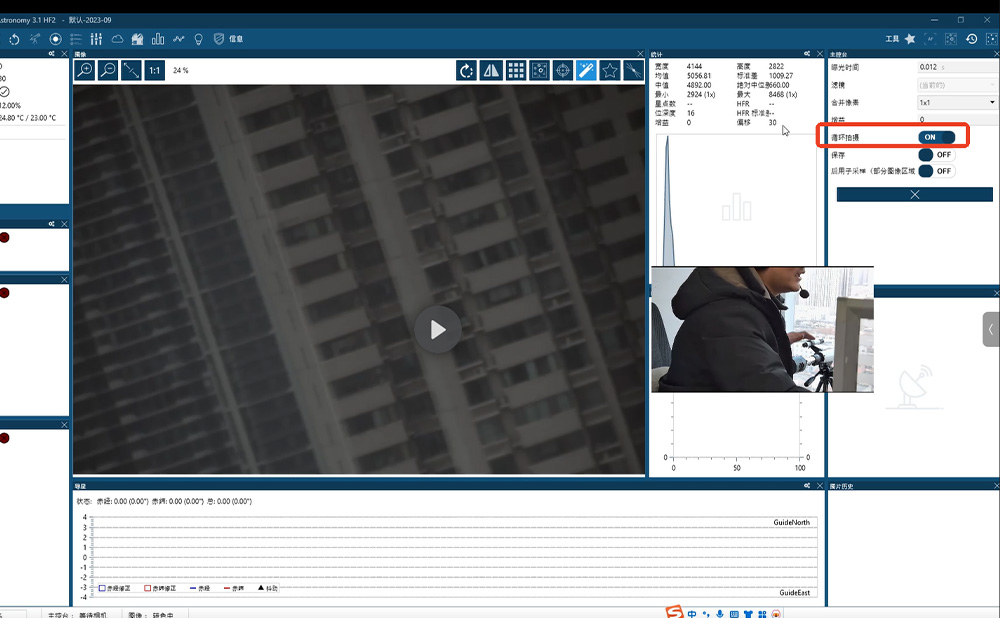Viewport: 1000px width, 618px height.
Task: Fit image to the panel view
Action: click(131, 70)
